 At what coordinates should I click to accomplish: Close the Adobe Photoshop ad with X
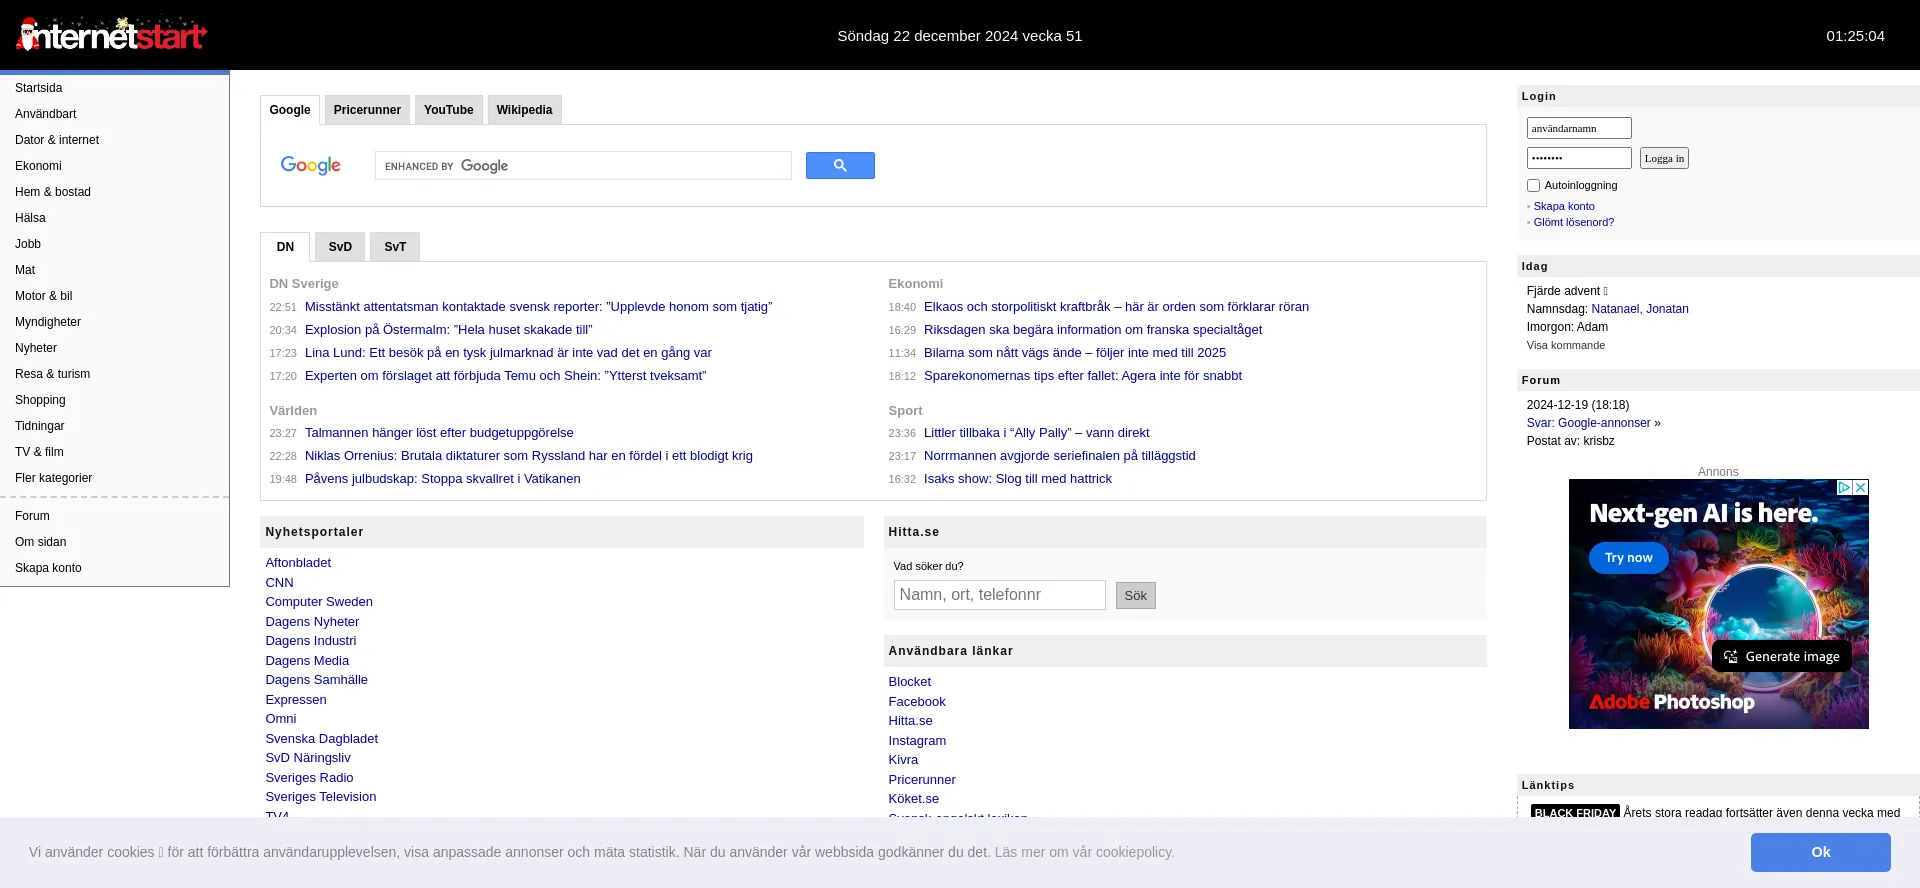(1861, 487)
